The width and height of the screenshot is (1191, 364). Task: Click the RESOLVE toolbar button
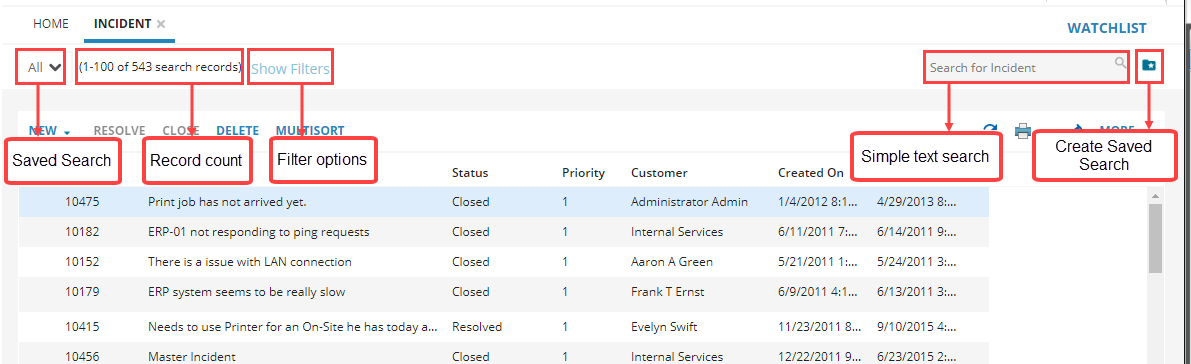point(119,131)
